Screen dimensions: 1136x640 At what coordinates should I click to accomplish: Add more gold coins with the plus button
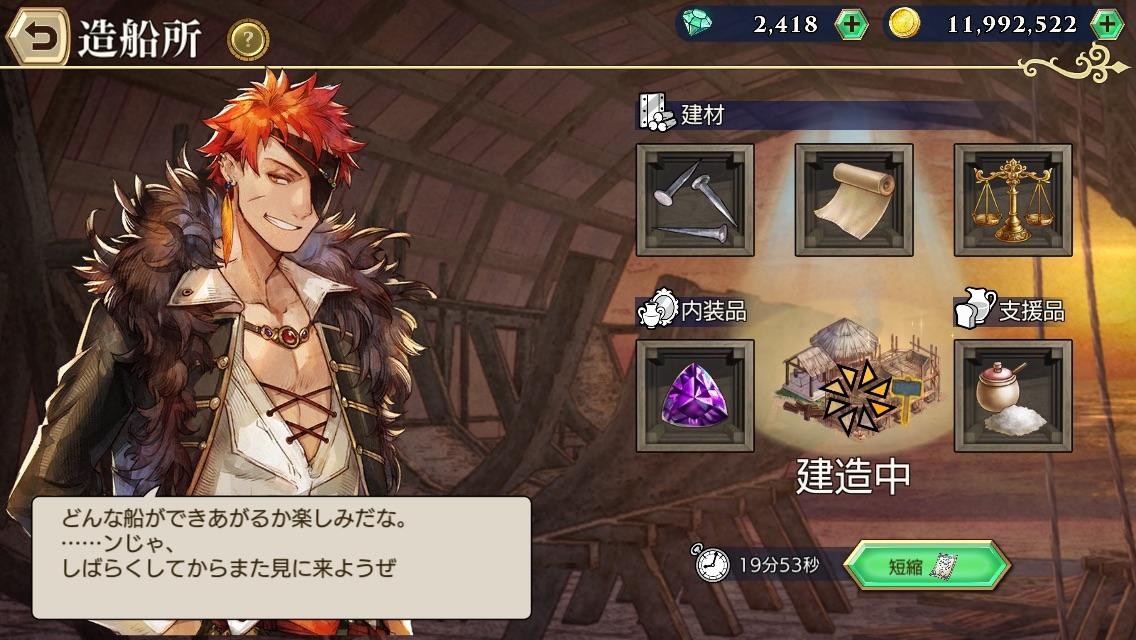[x=1107, y=25]
